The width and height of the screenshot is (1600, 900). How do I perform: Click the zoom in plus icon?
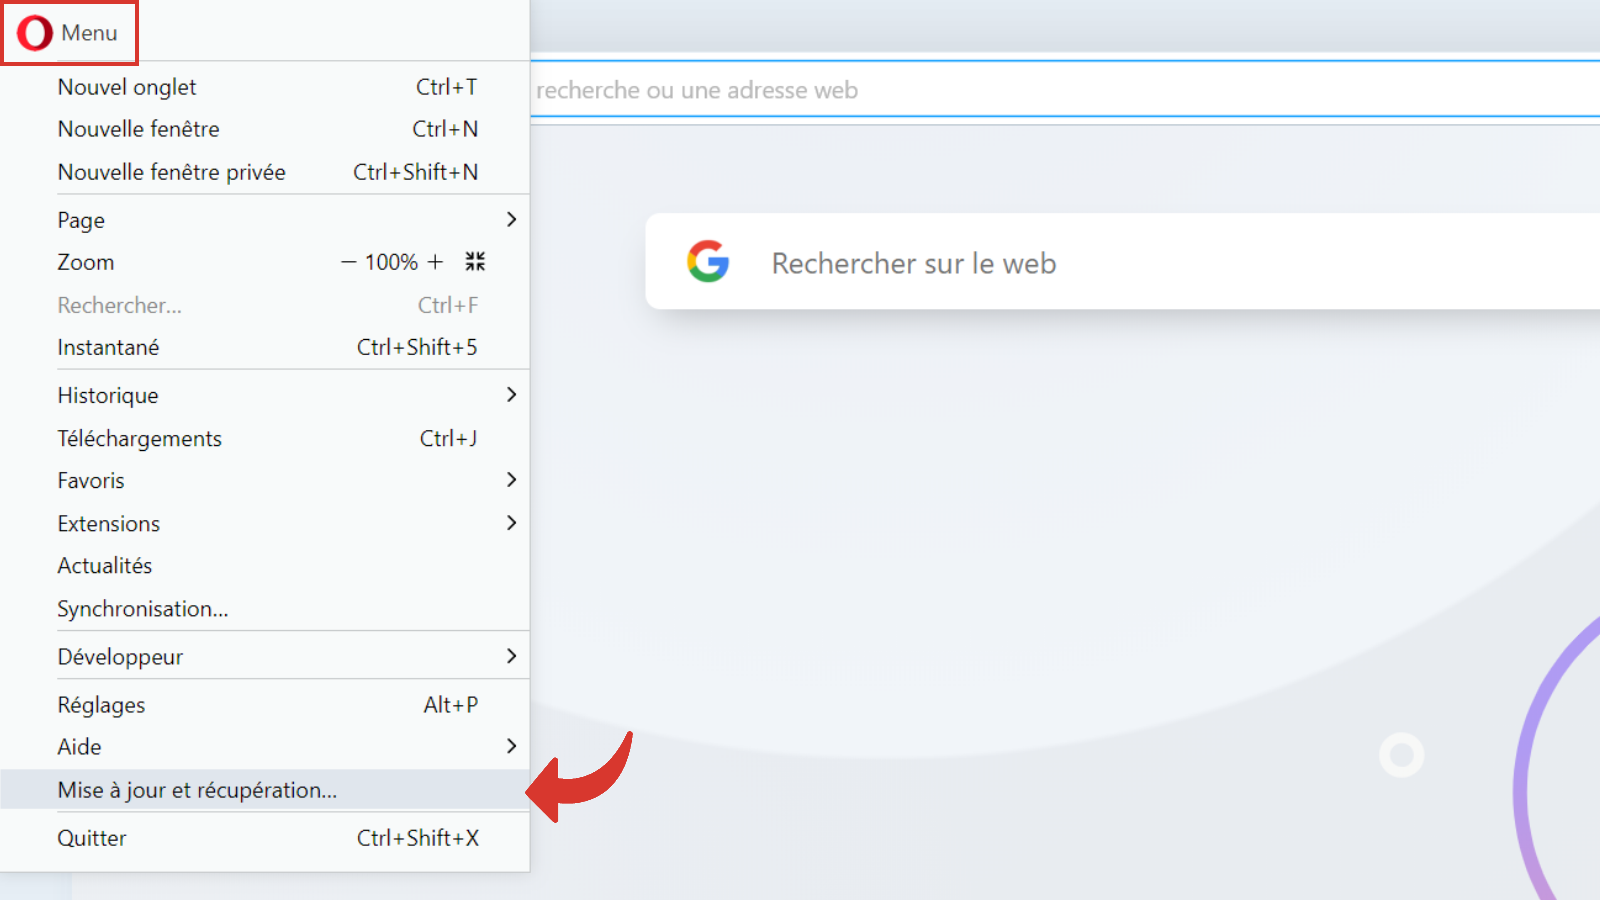[x=435, y=262]
